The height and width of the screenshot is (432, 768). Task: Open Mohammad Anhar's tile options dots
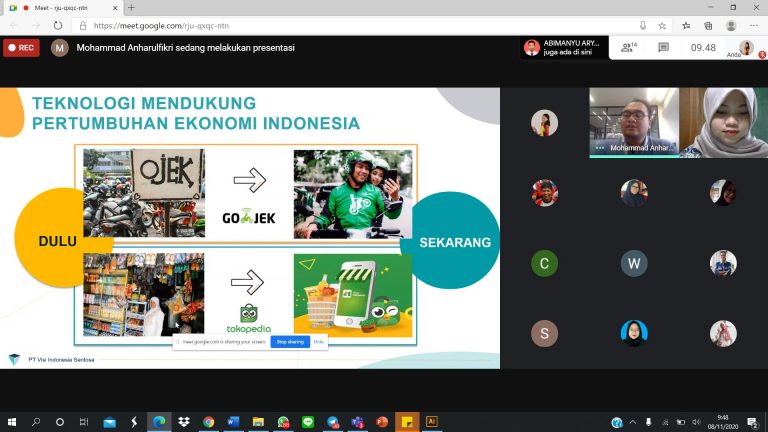pyautogui.click(x=600, y=147)
